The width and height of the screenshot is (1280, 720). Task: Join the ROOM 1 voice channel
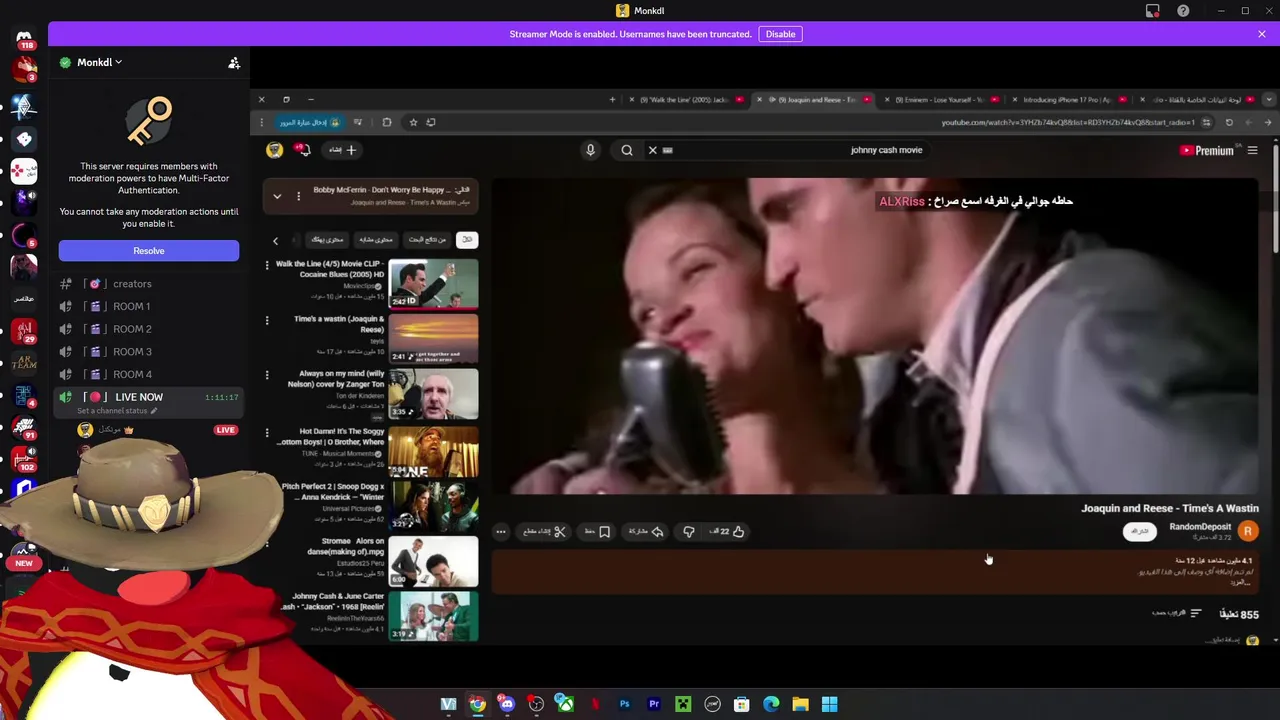149,307
